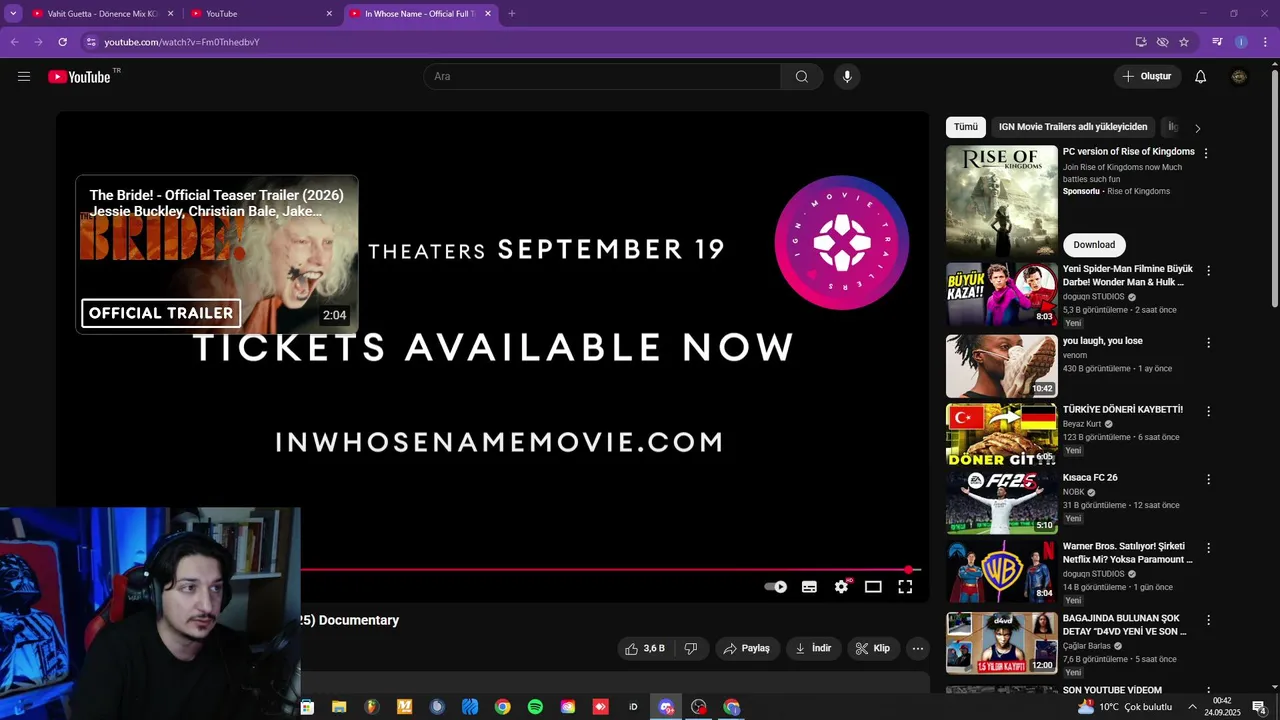Open options for BAGAJINDA BULUNAN ŞOK video
Image resolution: width=1280 pixels, height=720 pixels.
(x=1208, y=620)
